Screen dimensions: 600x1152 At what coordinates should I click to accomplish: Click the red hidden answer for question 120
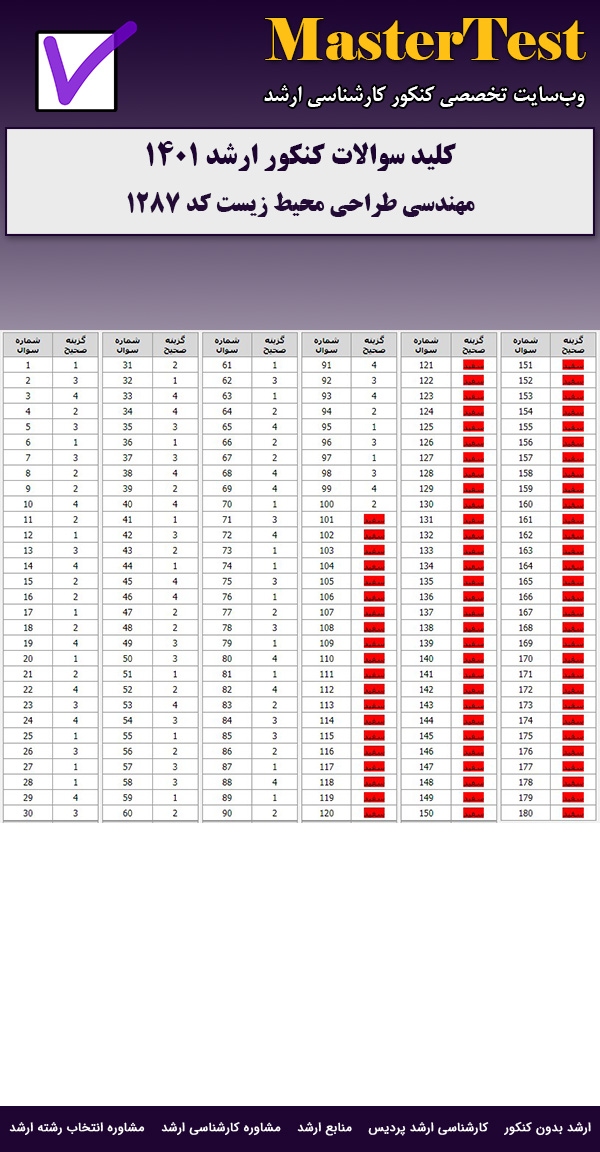[x=374, y=813]
